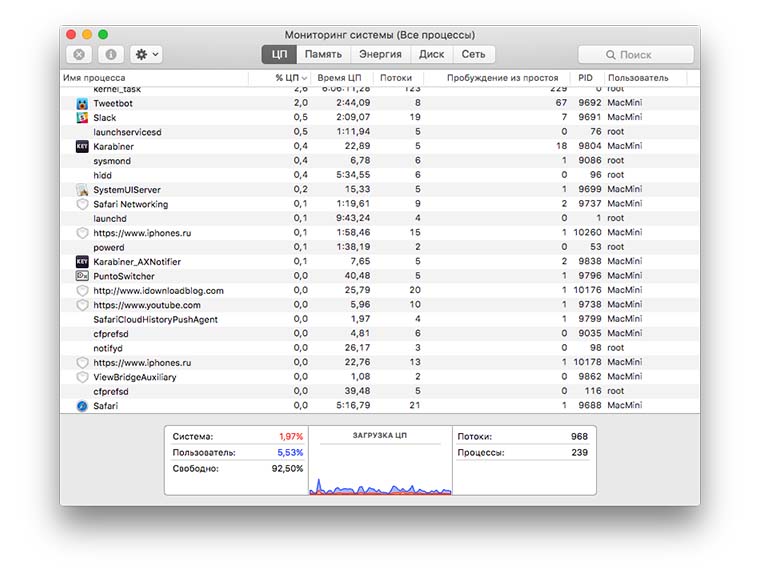Click the Karabiner_AXNotifier icon
This screenshot has width=760, height=570.
82,262
